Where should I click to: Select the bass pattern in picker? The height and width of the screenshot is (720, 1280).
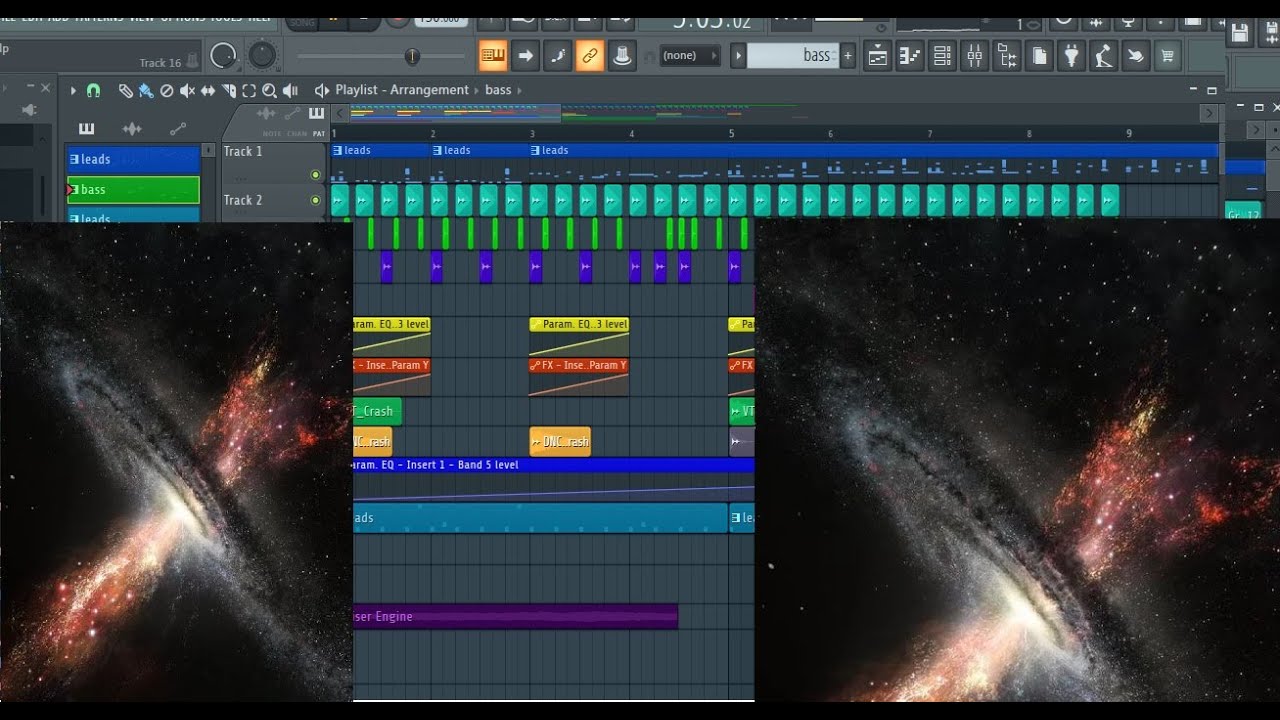(x=133, y=190)
